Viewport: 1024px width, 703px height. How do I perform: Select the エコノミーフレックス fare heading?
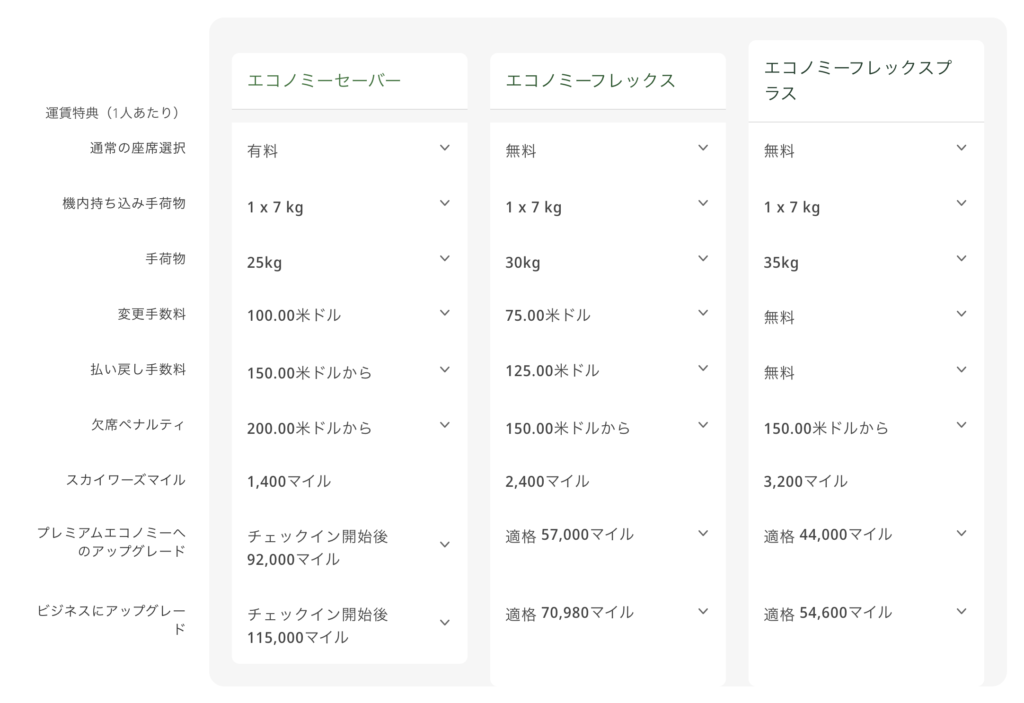click(590, 81)
